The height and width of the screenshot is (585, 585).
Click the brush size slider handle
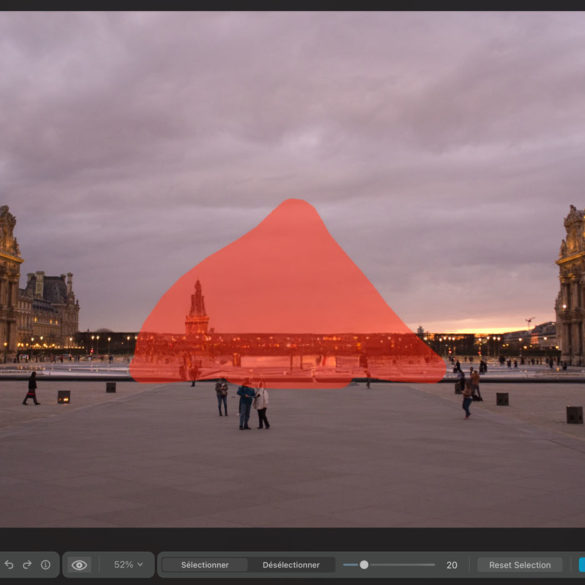point(364,565)
